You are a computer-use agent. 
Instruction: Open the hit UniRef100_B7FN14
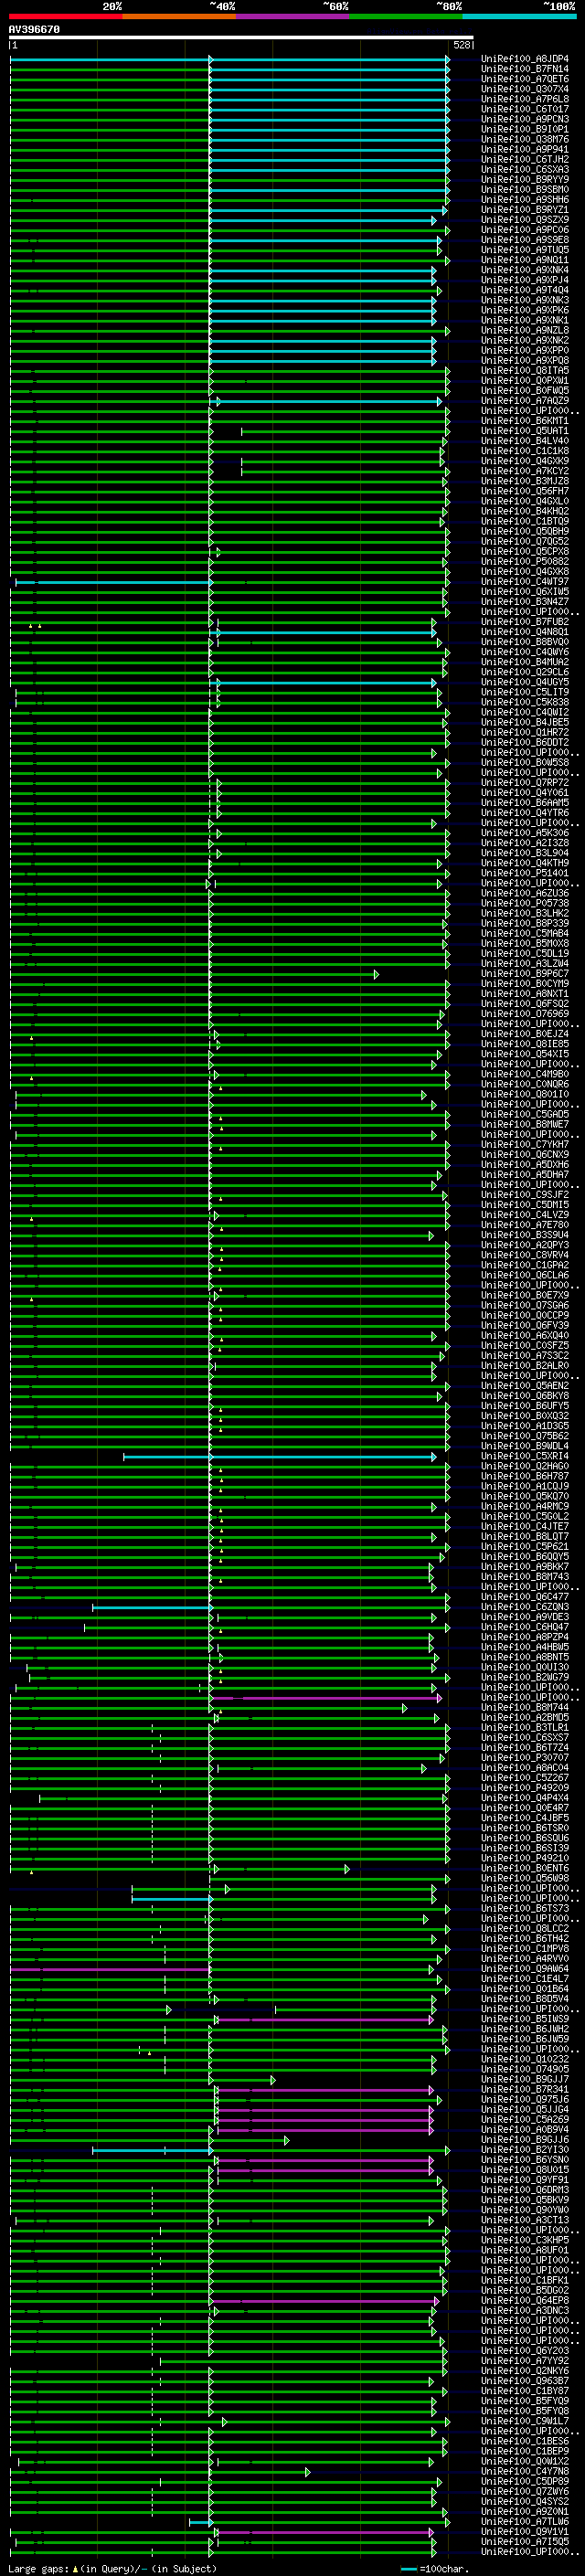(x=525, y=69)
